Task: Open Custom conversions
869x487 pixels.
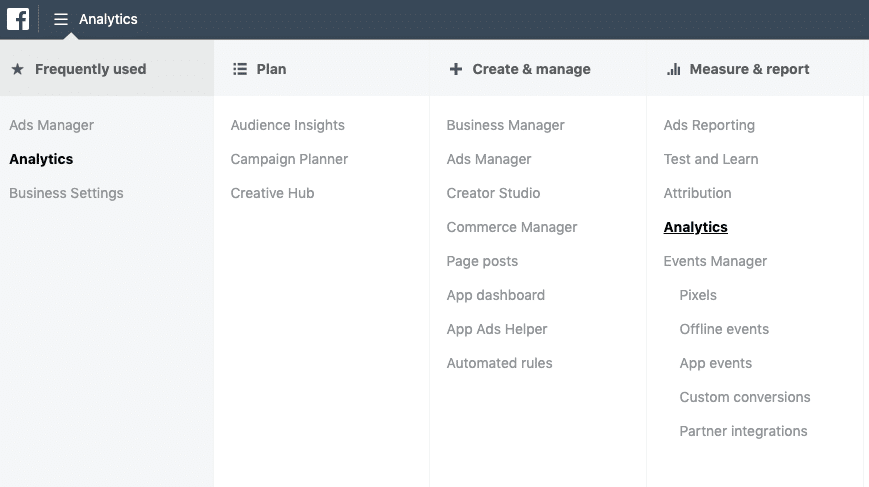Action: (745, 397)
